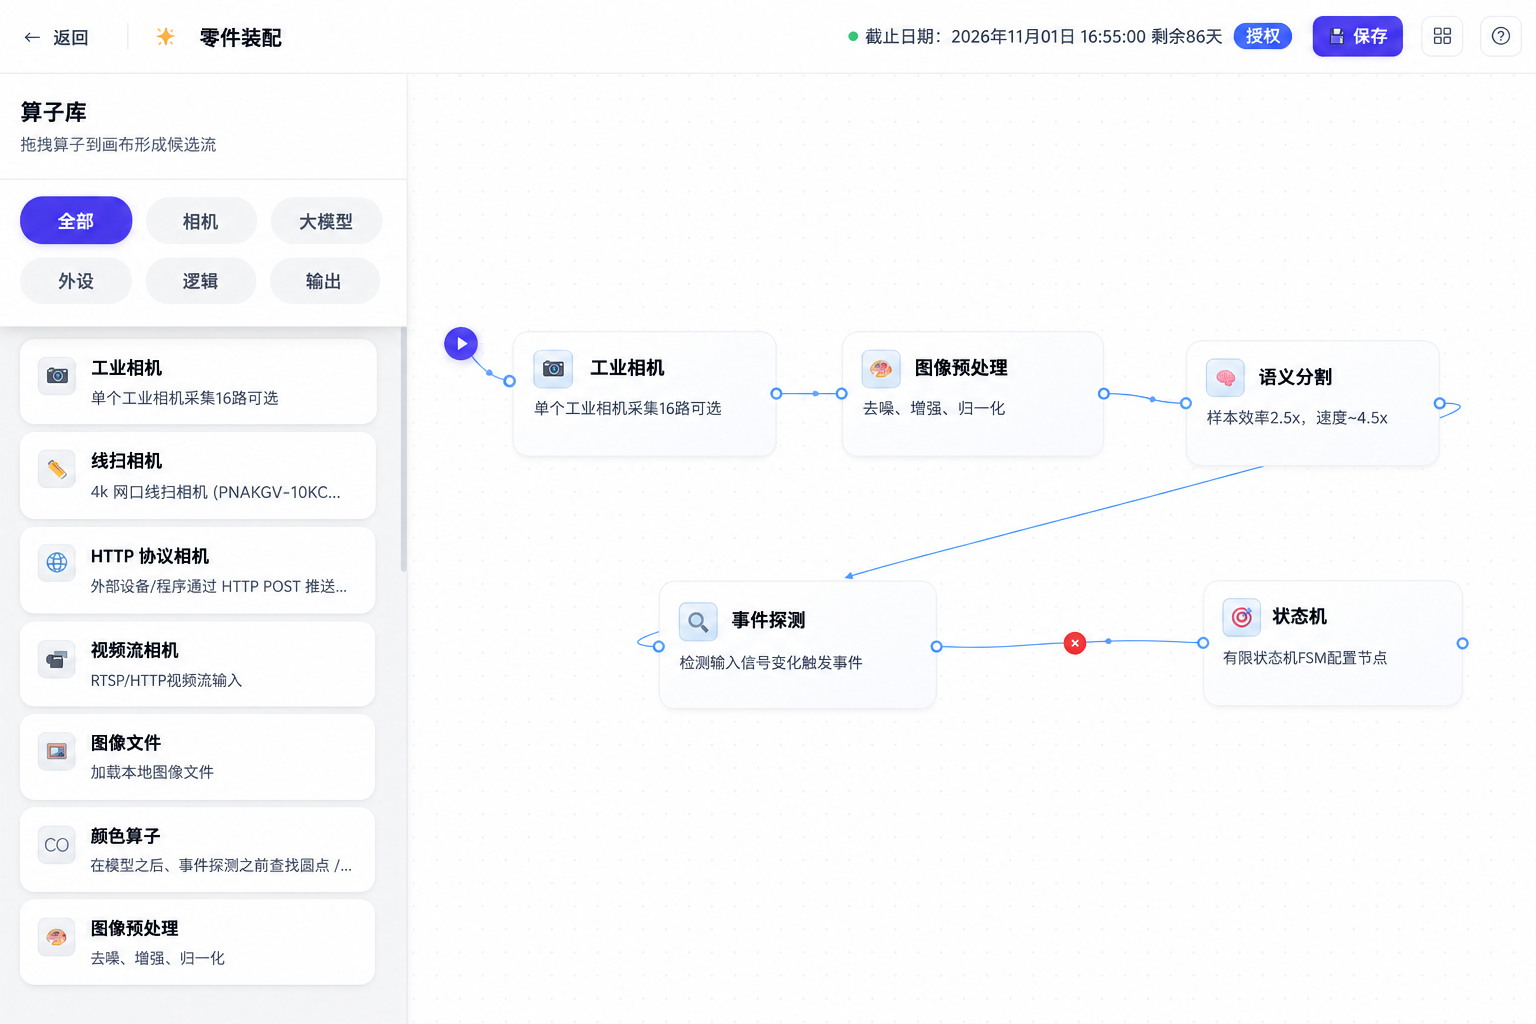Open the grid layout icon in header
The width and height of the screenshot is (1536, 1024).
pos(1442,36)
